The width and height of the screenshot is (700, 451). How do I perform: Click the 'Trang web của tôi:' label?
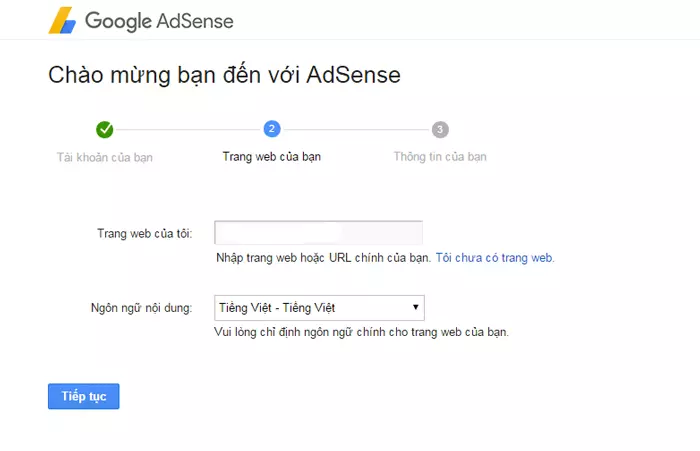pos(145,234)
